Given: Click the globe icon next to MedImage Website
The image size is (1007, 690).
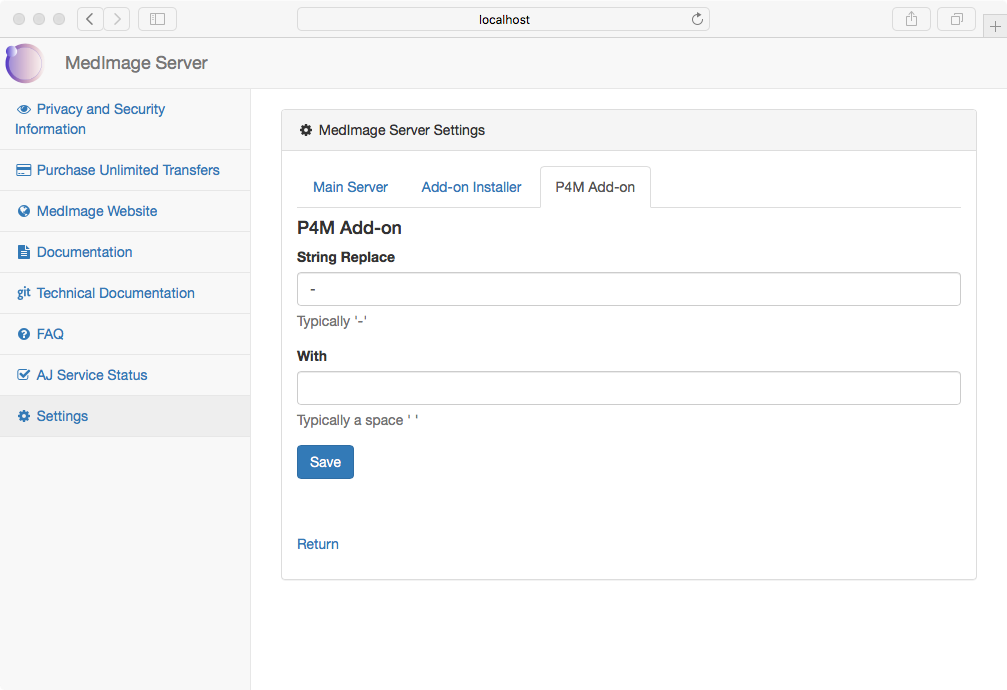Looking at the screenshot, I should tap(24, 211).
